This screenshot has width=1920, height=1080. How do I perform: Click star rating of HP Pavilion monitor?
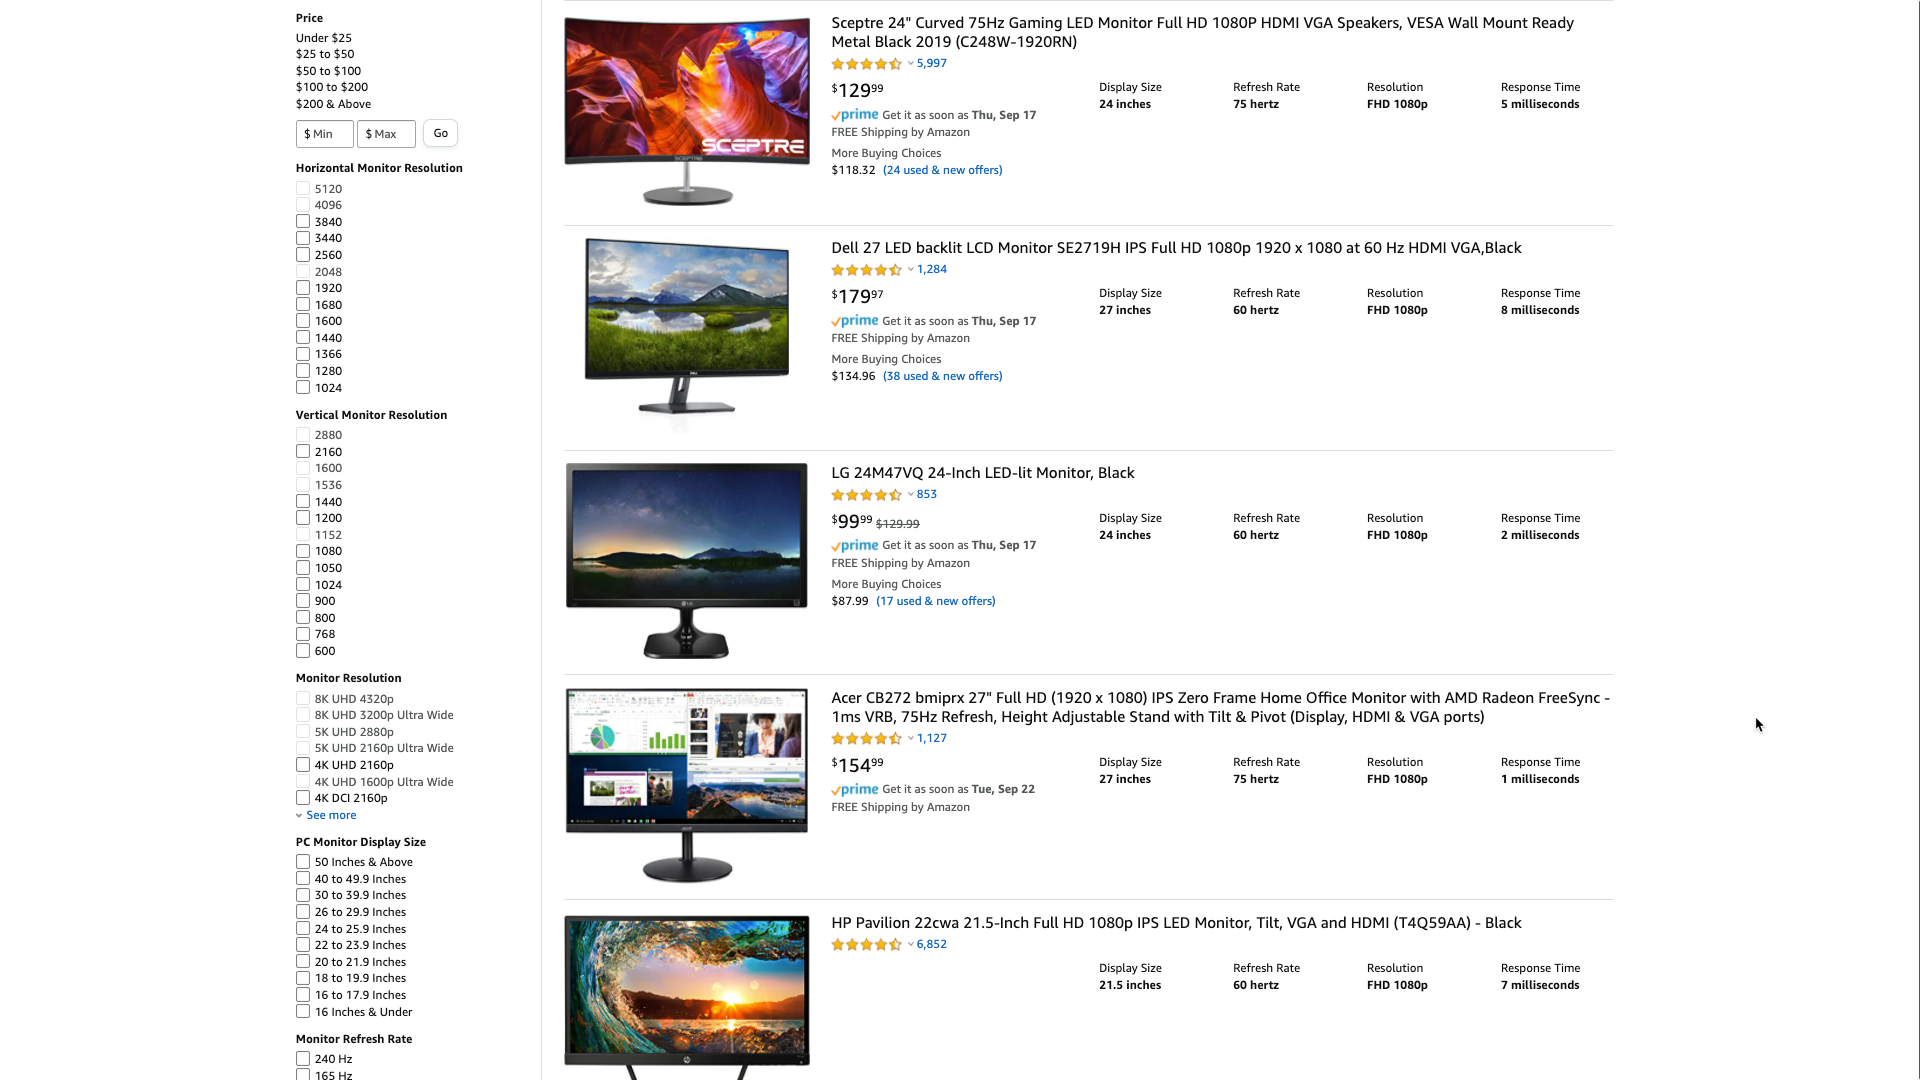click(x=866, y=945)
